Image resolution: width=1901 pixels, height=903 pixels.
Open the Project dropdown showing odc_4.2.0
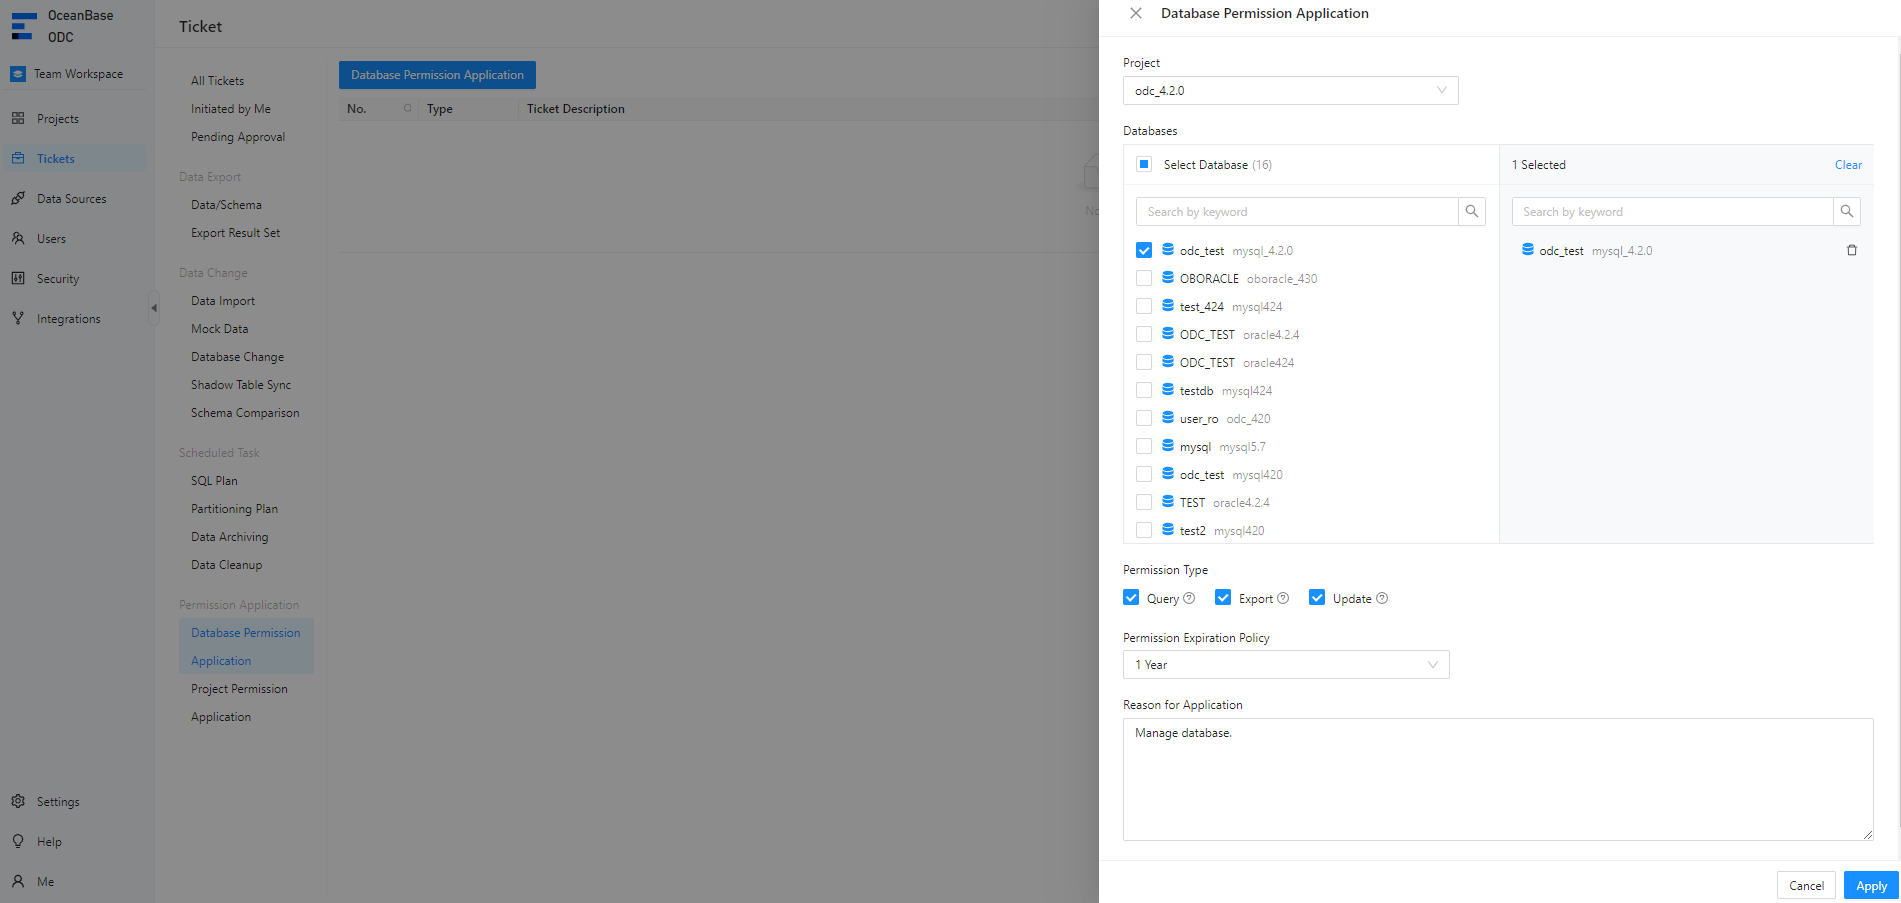tap(1290, 91)
